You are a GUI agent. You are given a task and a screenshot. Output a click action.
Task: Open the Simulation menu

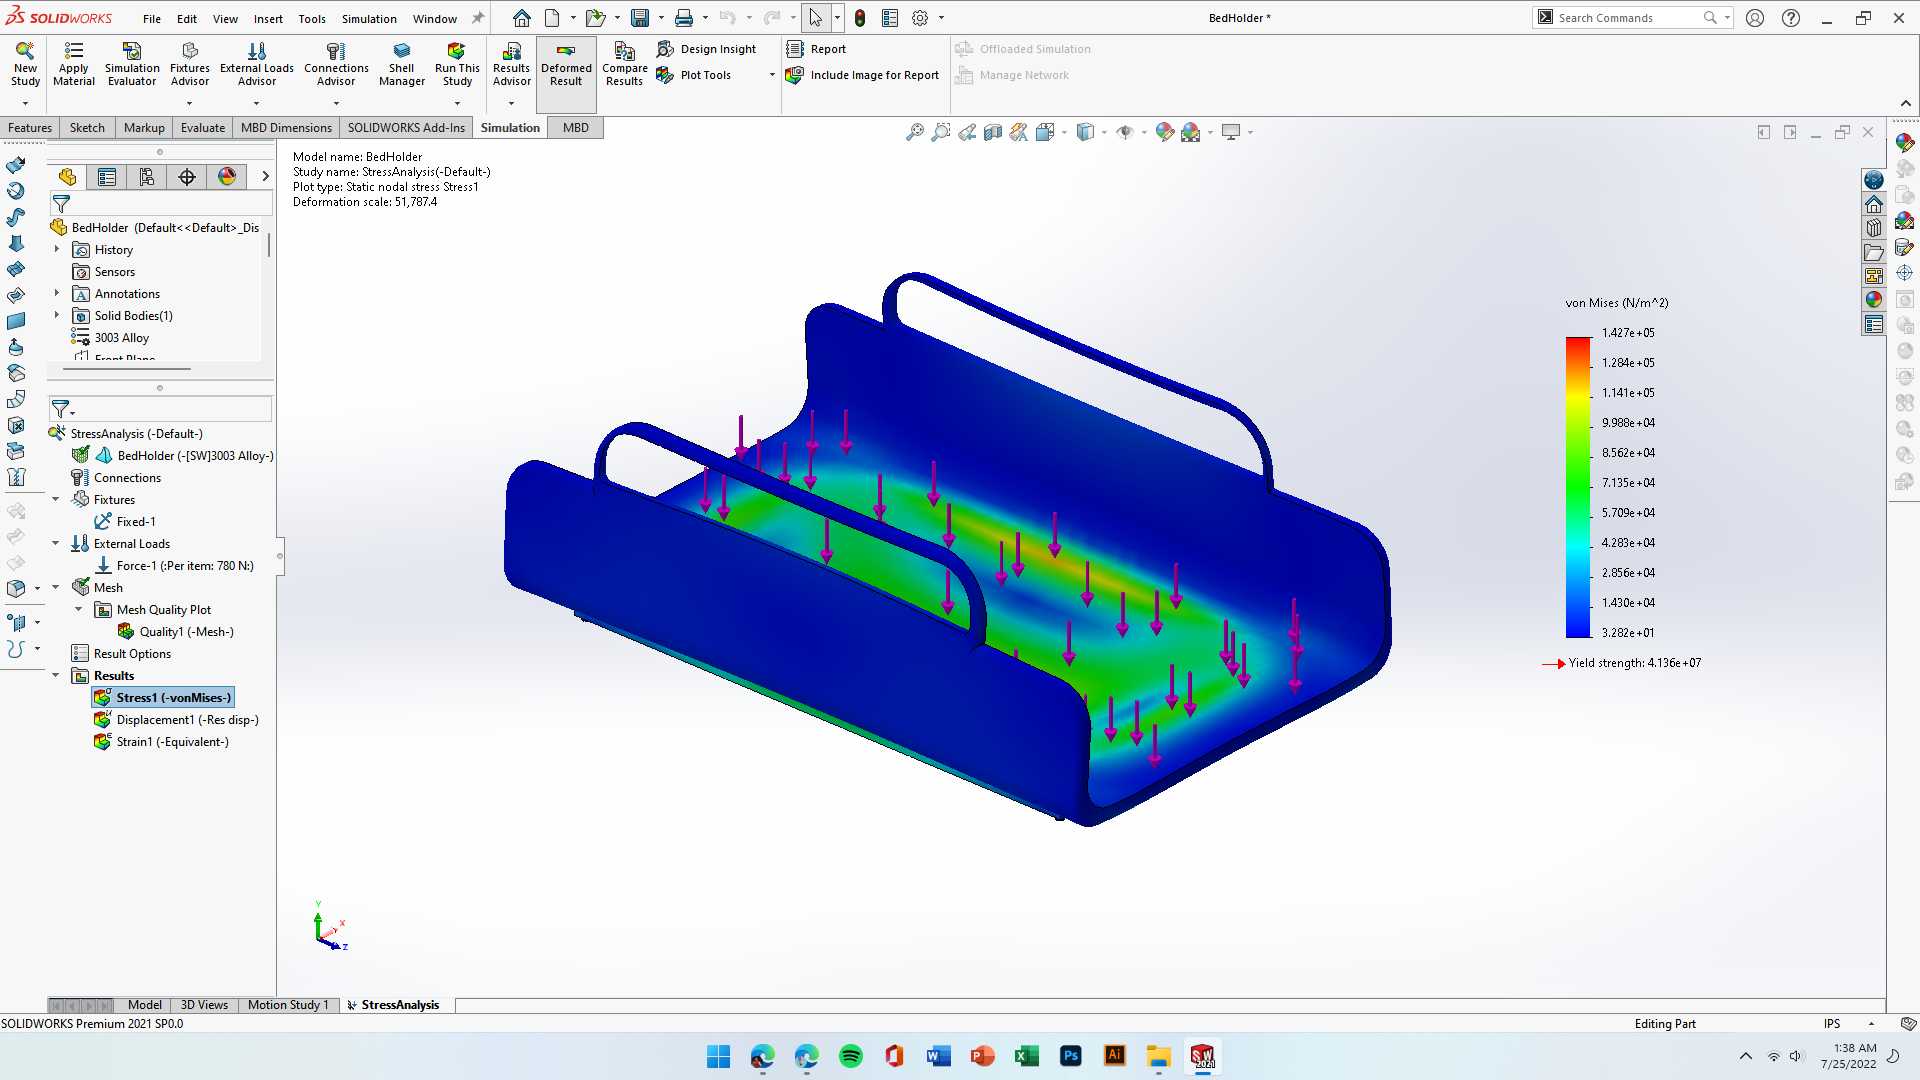click(369, 18)
